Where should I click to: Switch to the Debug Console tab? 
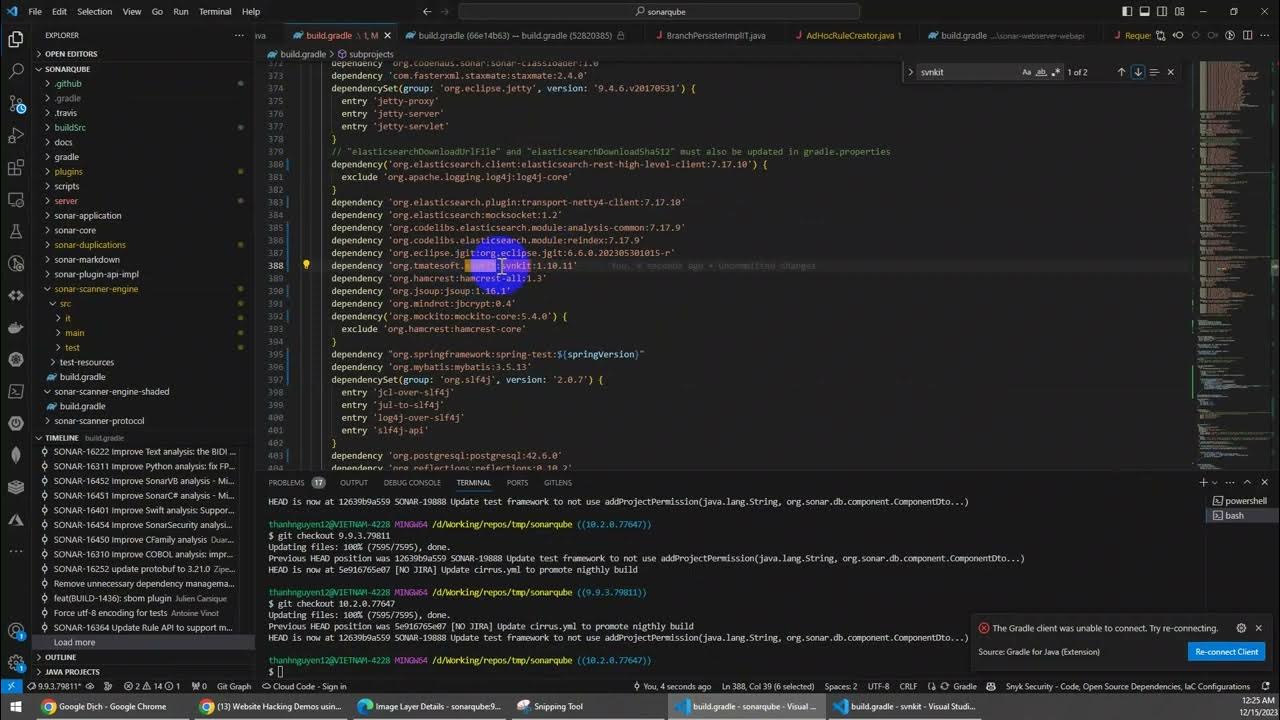tap(412, 482)
